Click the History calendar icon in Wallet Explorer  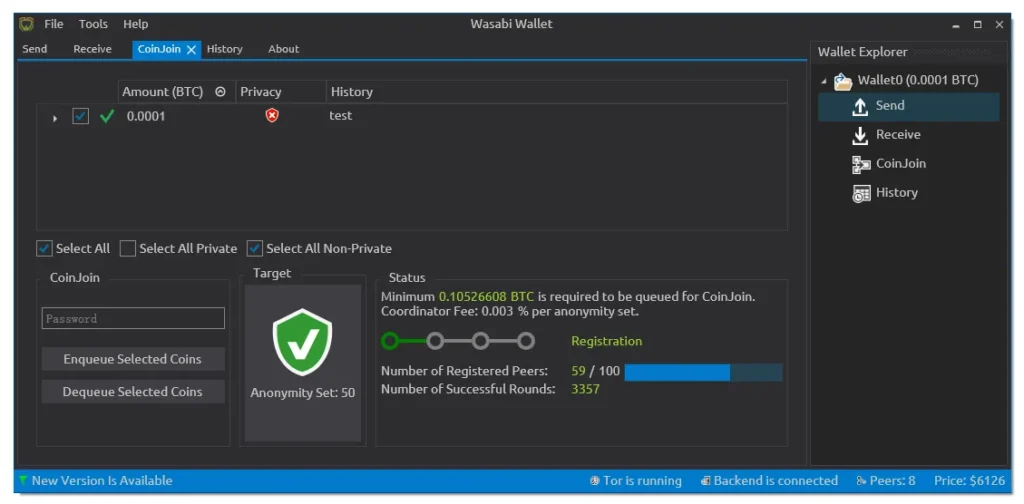pos(860,193)
